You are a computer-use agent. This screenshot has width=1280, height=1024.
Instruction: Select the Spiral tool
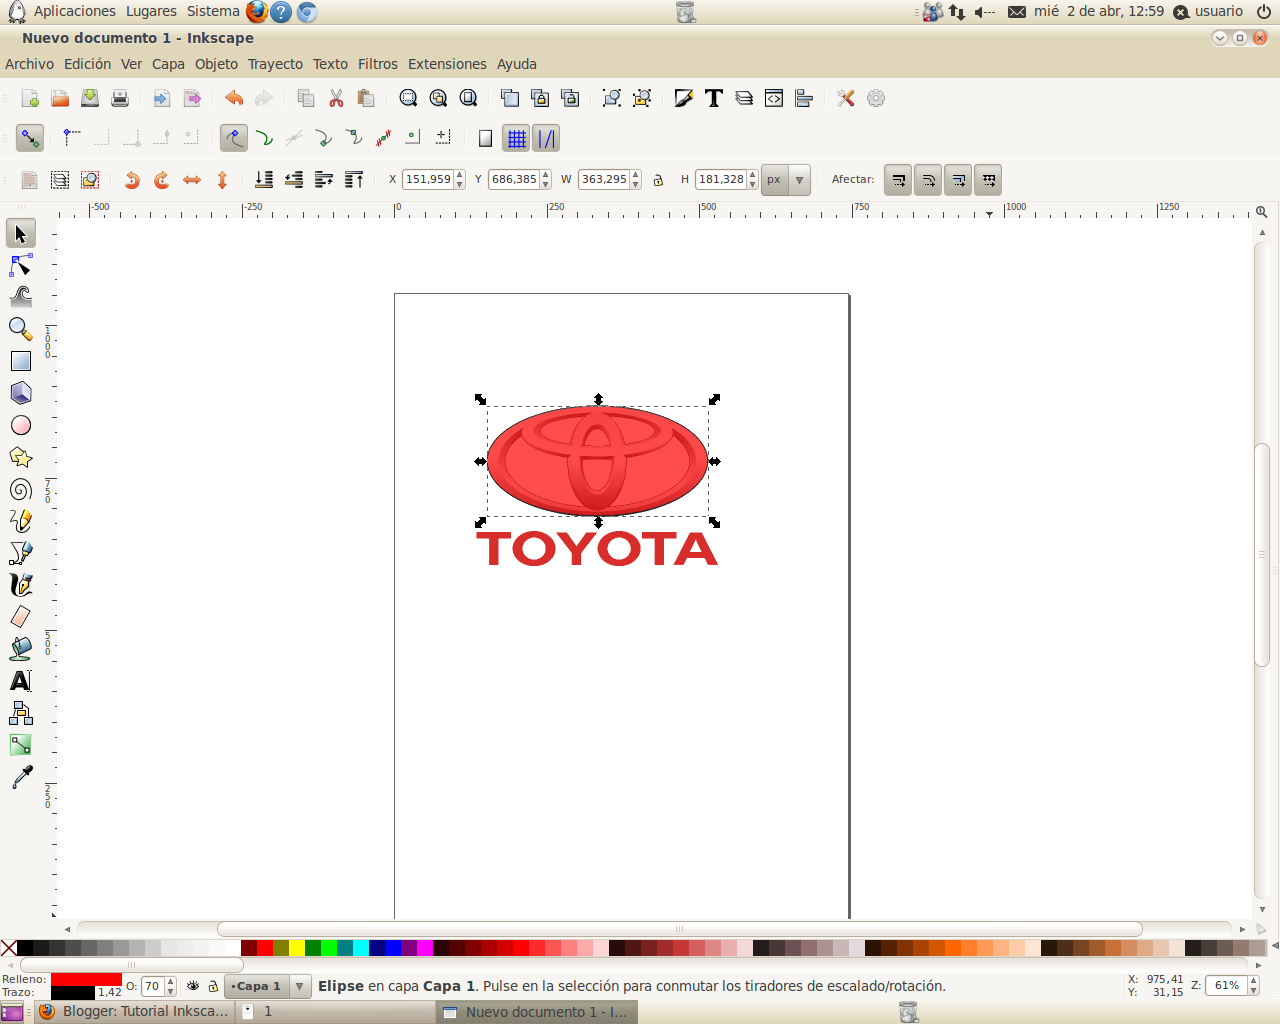pos(20,489)
